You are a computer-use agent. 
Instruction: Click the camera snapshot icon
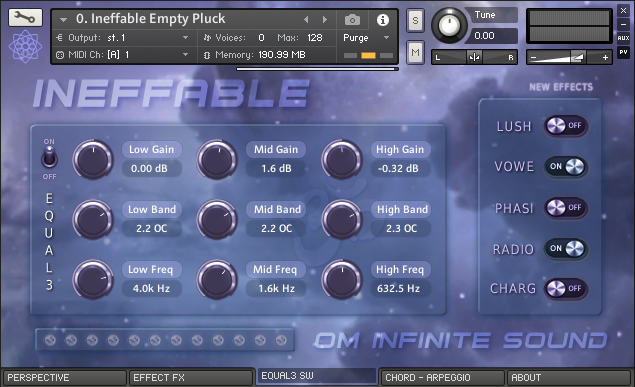pyautogui.click(x=352, y=19)
